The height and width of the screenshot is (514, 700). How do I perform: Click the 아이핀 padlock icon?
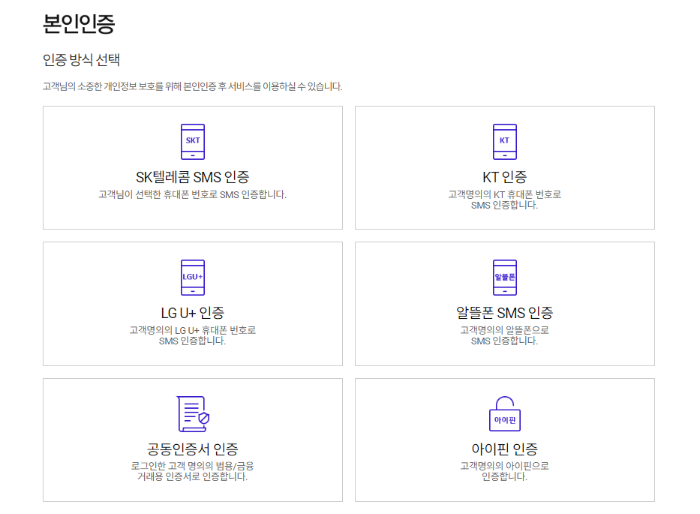tap(504, 414)
